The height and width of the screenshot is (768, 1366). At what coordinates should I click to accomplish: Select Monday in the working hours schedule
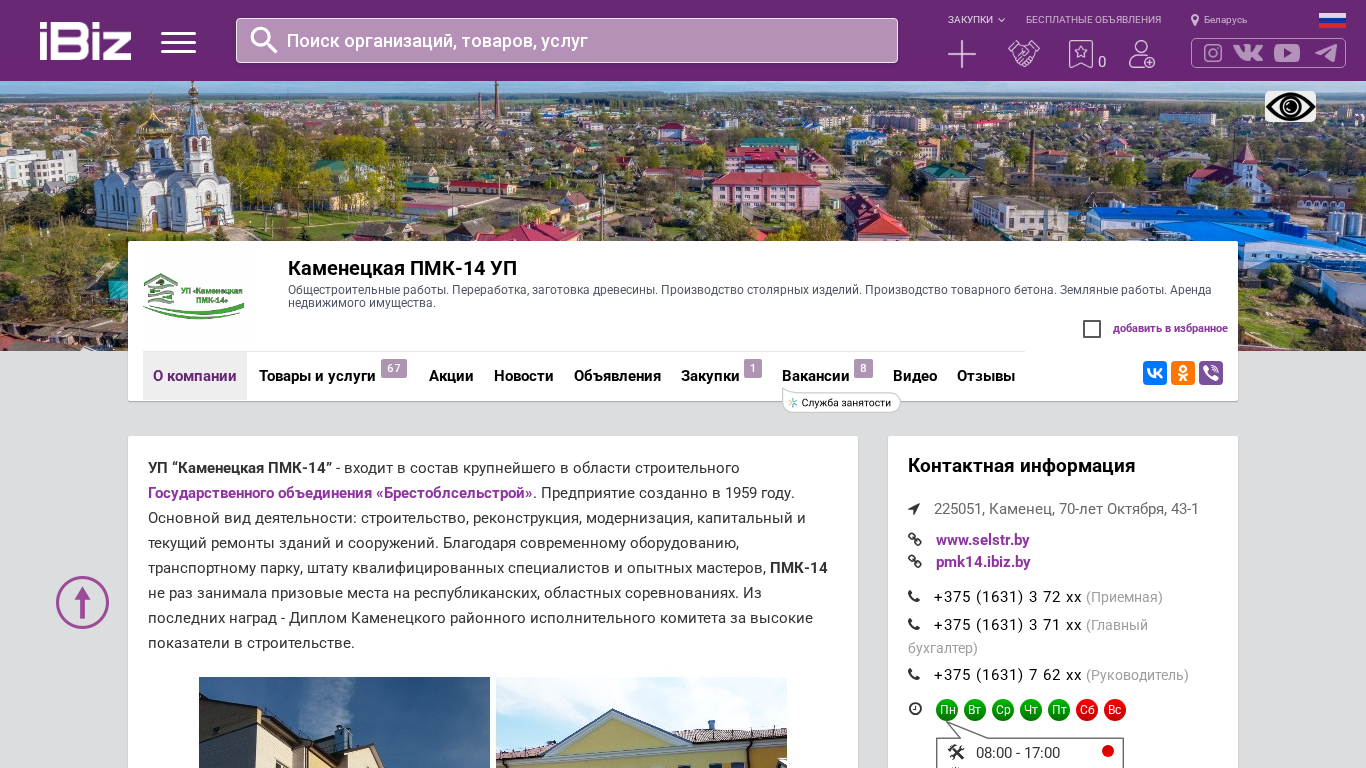point(946,710)
